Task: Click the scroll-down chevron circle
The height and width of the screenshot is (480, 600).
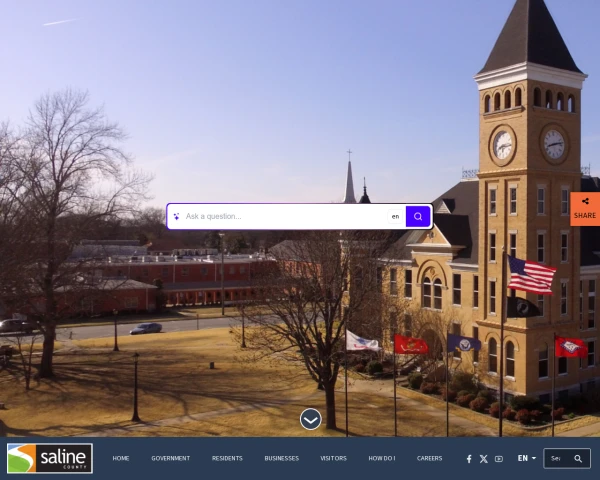Action: [x=310, y=419]
